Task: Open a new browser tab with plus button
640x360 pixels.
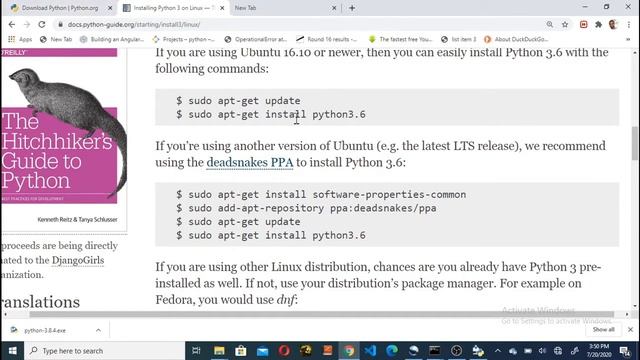Action: pos(352,8)
